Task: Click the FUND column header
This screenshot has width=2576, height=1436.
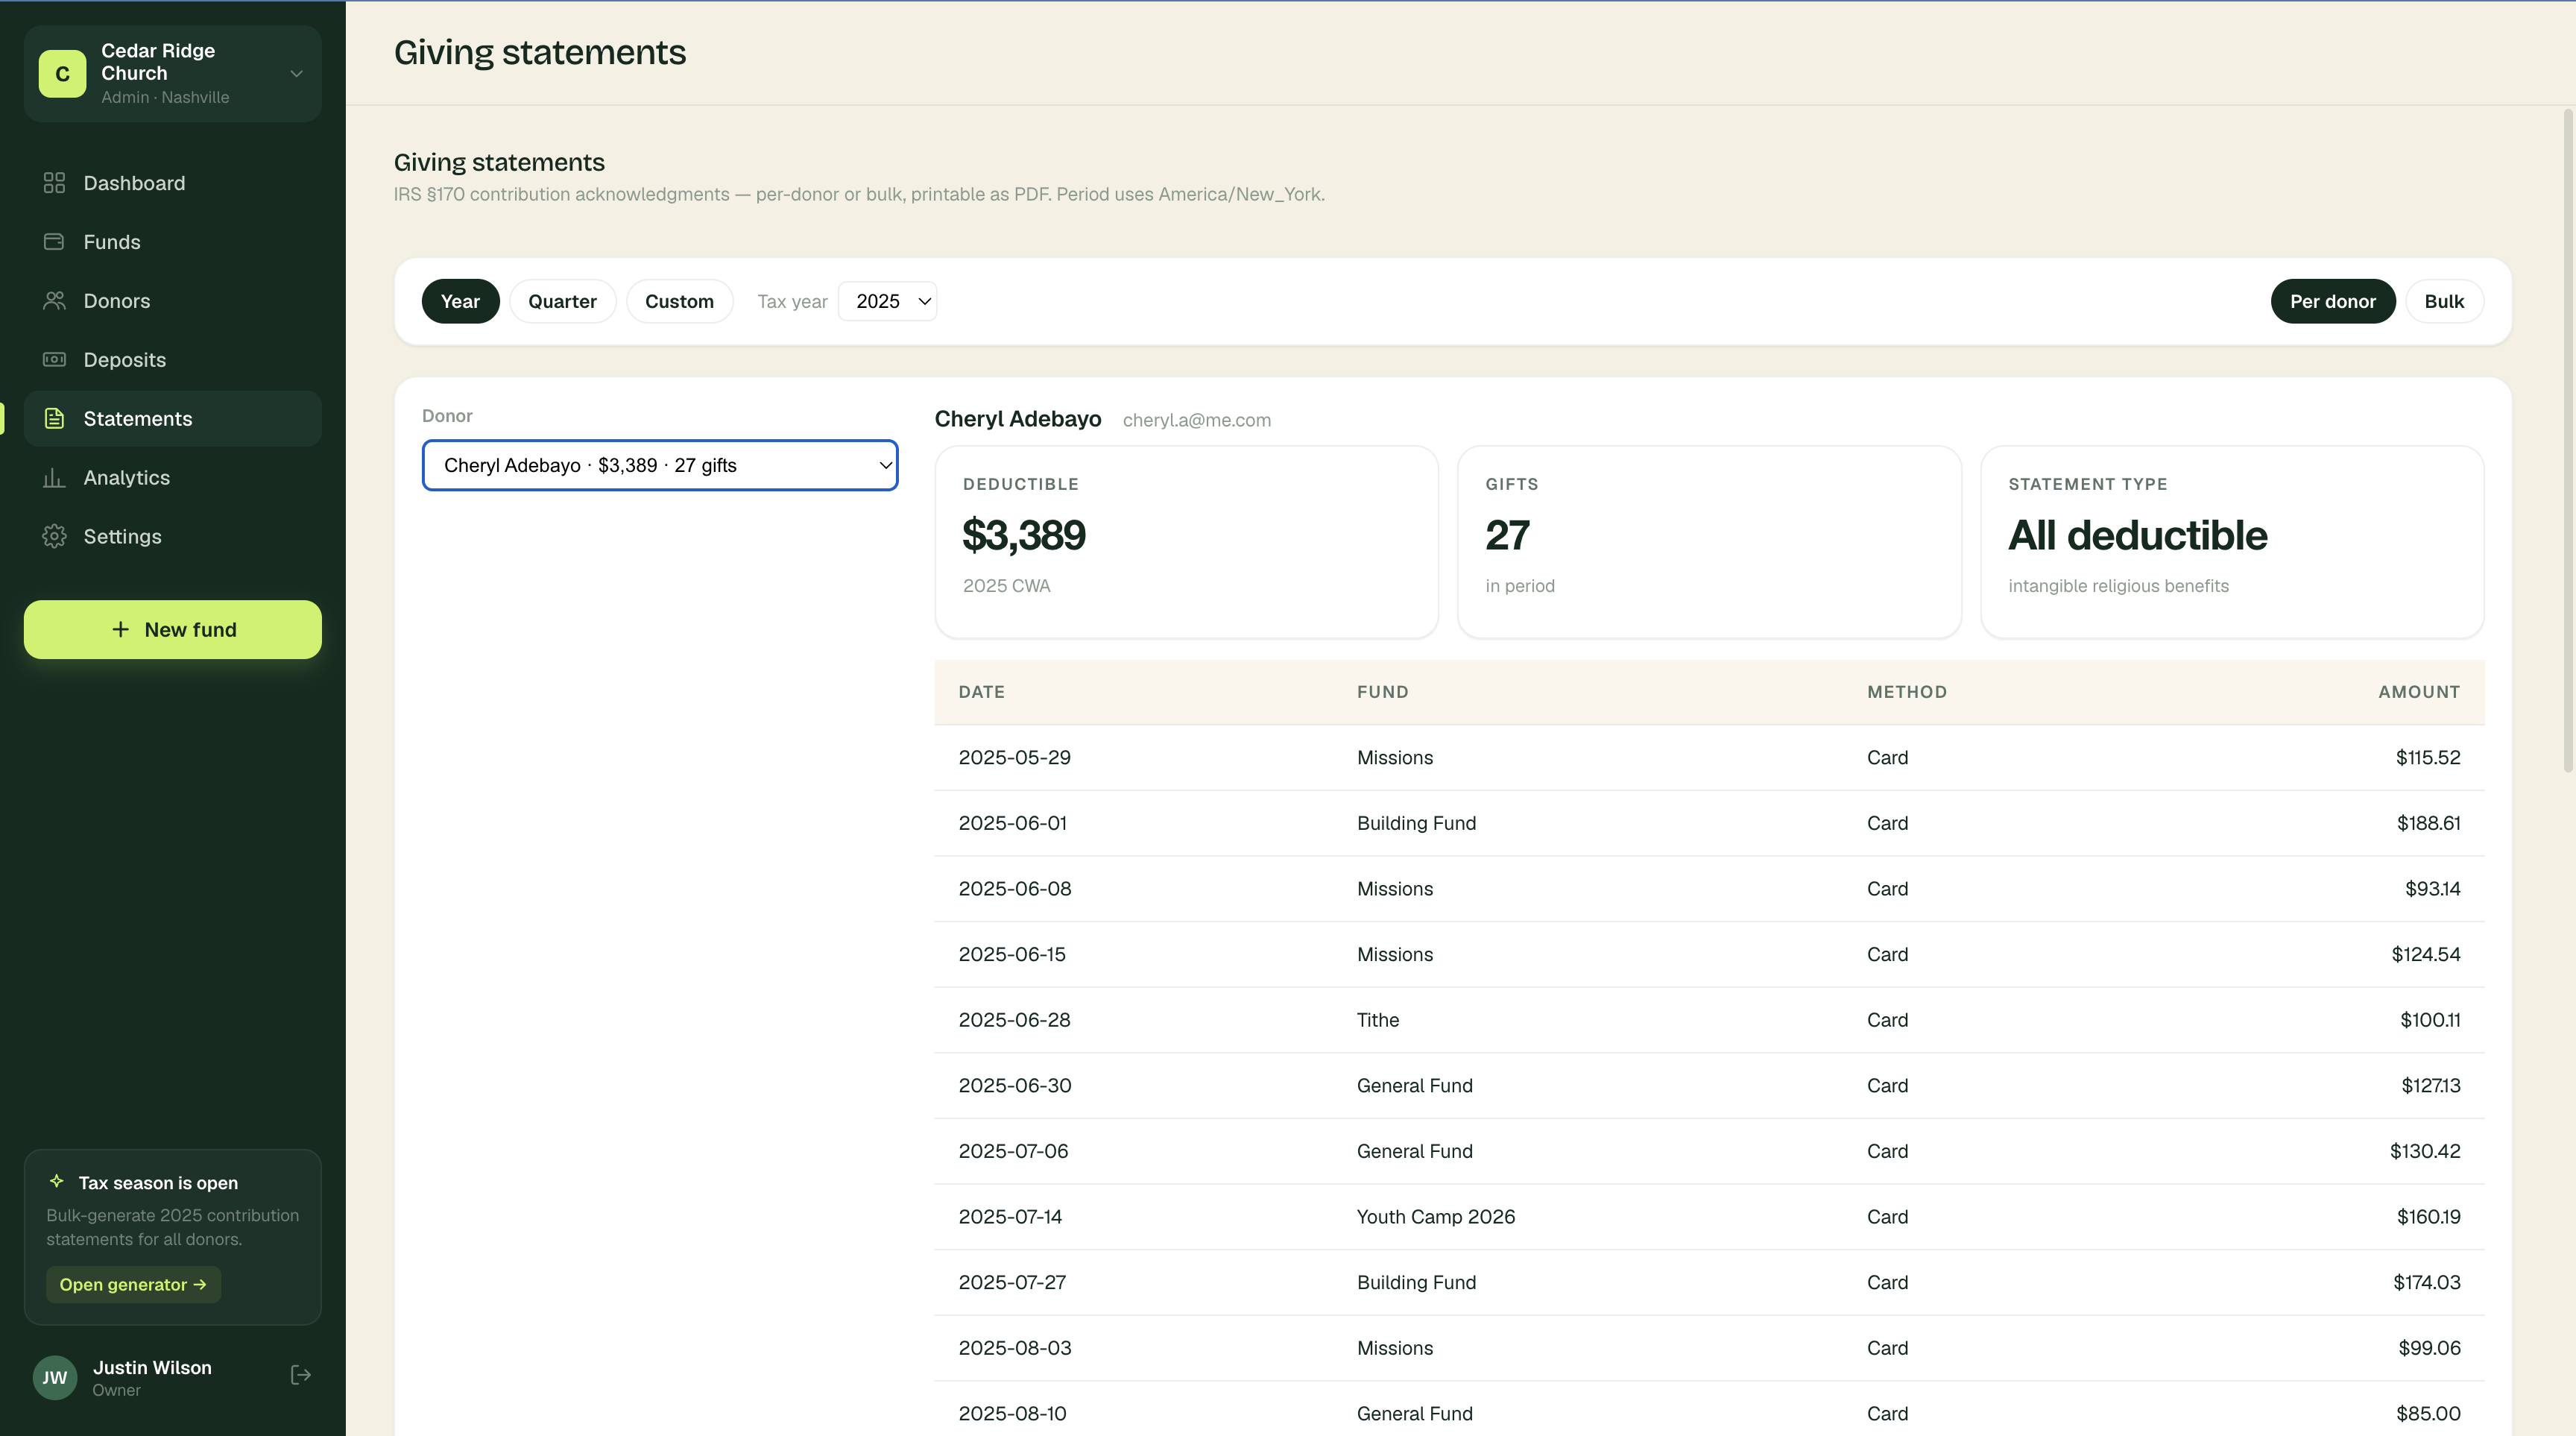Action: coord(1382,692)
